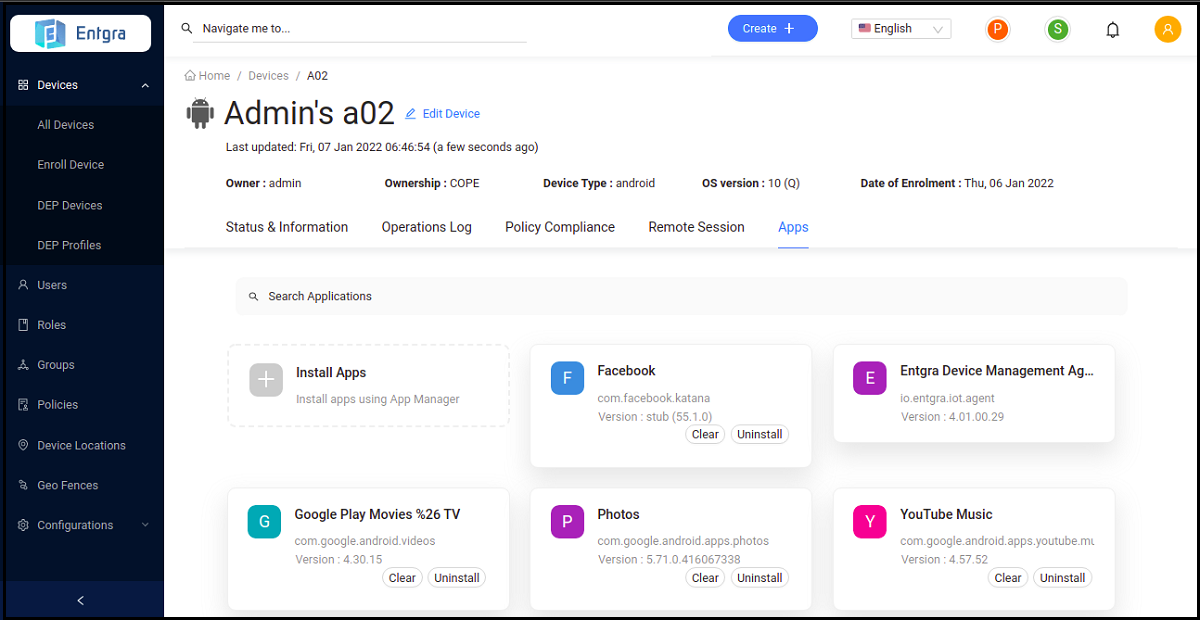
Task: Click the pencil Edit Device icon
Action: 410,114
